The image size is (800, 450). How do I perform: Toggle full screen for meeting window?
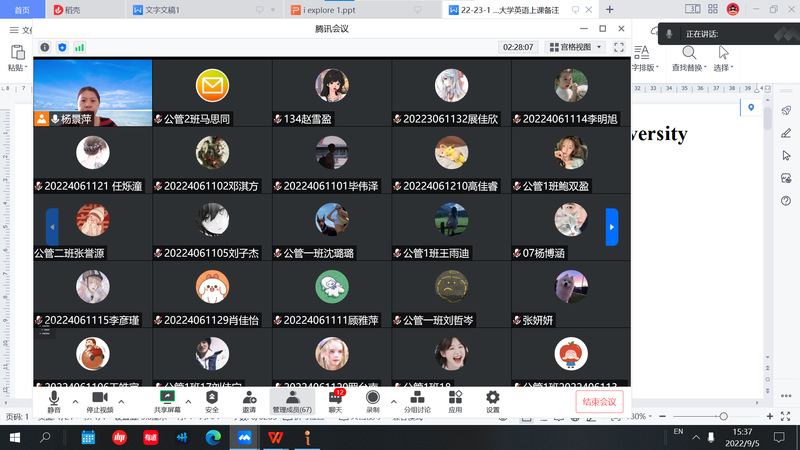click(x=619, y=47)
